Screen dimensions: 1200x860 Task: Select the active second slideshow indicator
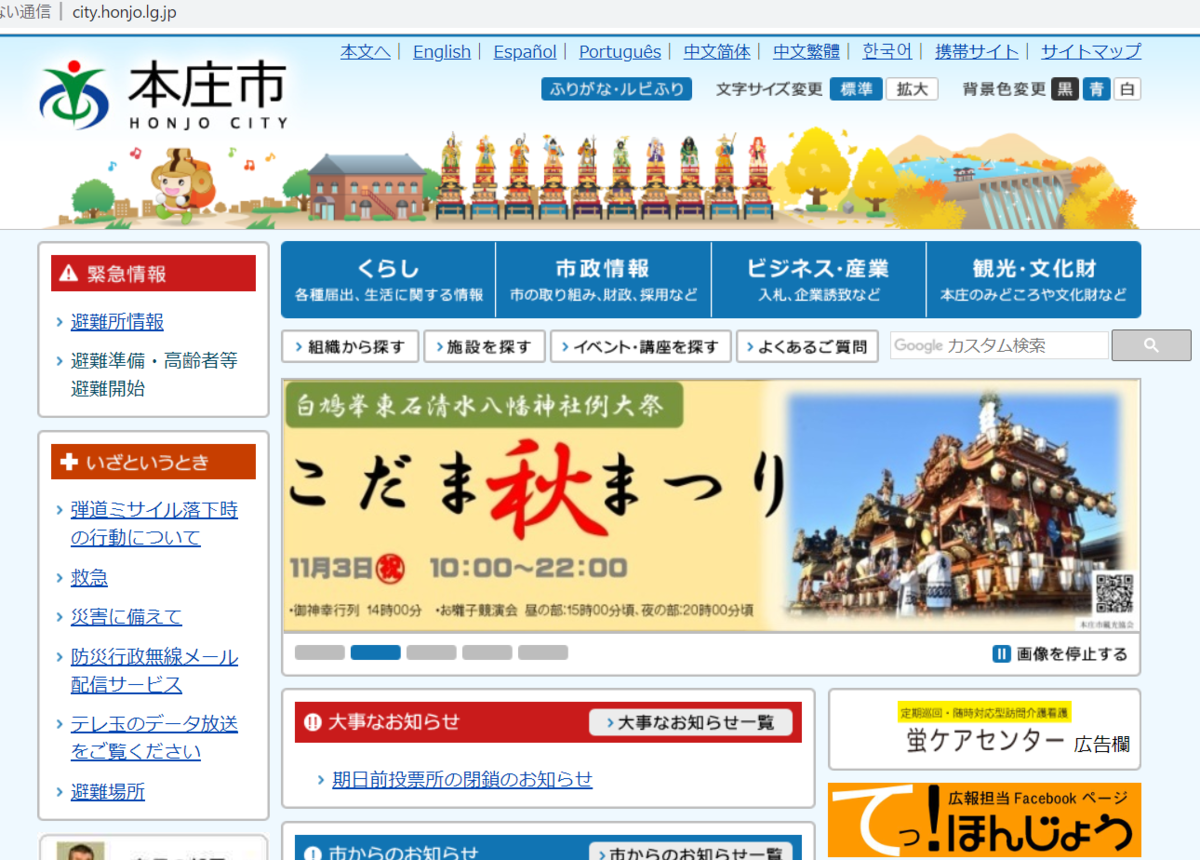click(376, 652)
